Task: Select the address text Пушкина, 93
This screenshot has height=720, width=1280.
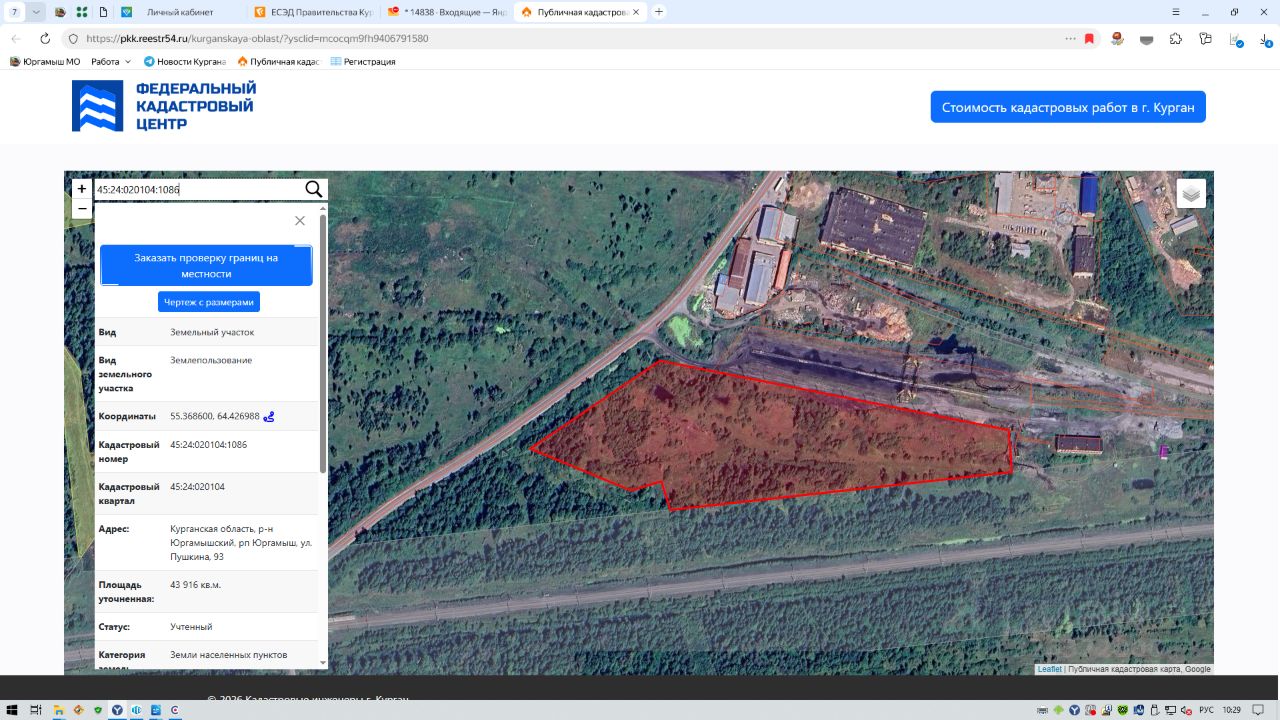Action: click(197, 557)
